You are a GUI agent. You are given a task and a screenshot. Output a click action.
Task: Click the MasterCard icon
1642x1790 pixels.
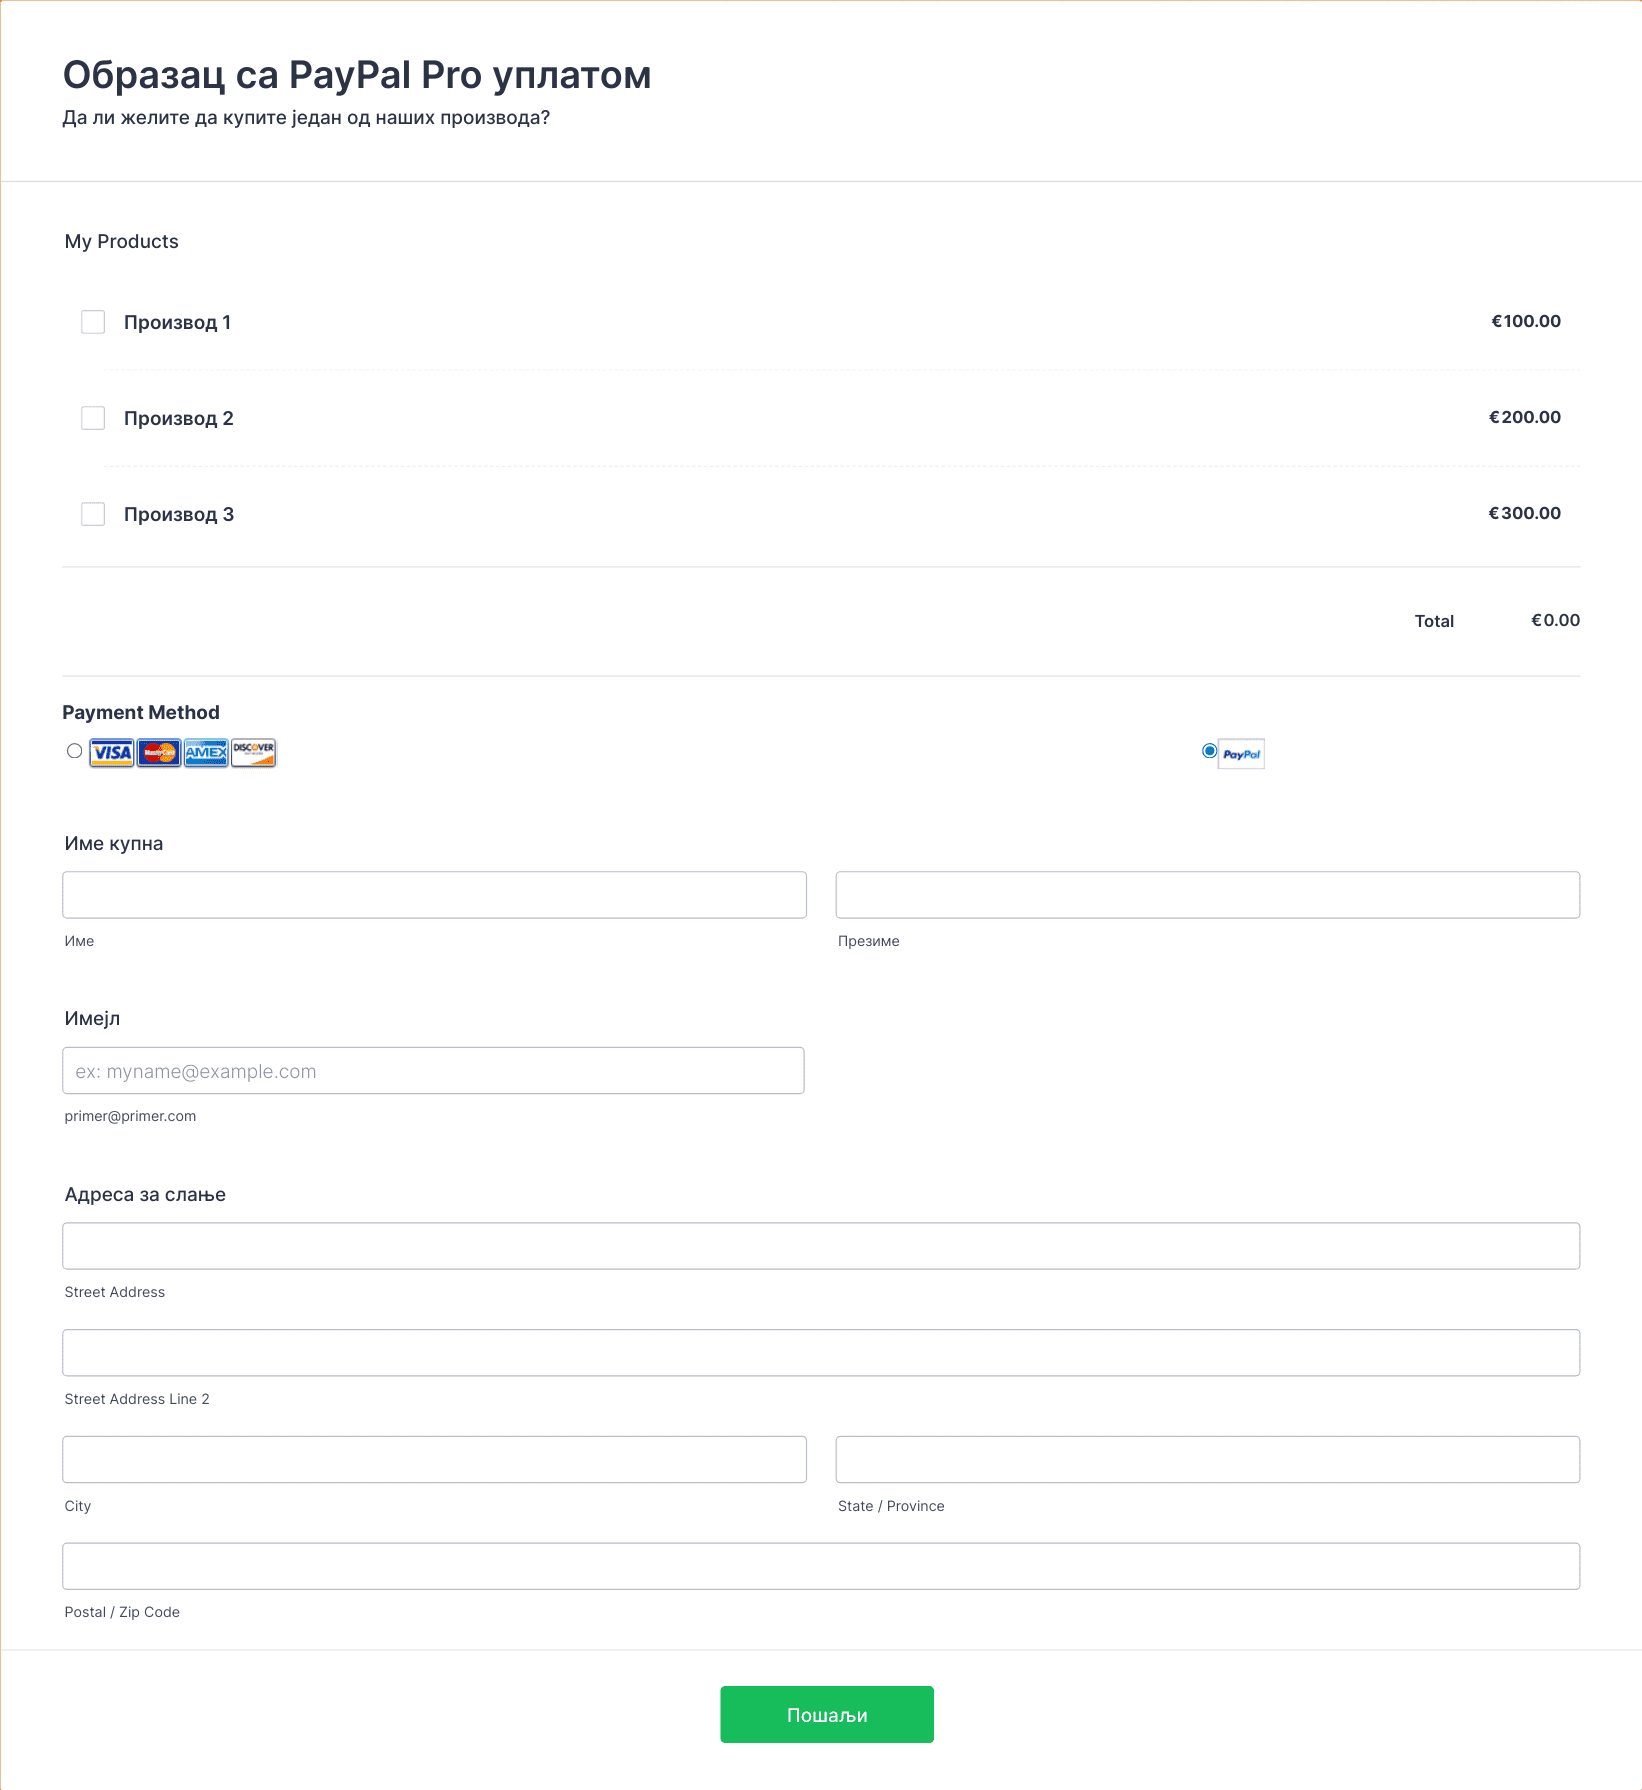[159, 753]
